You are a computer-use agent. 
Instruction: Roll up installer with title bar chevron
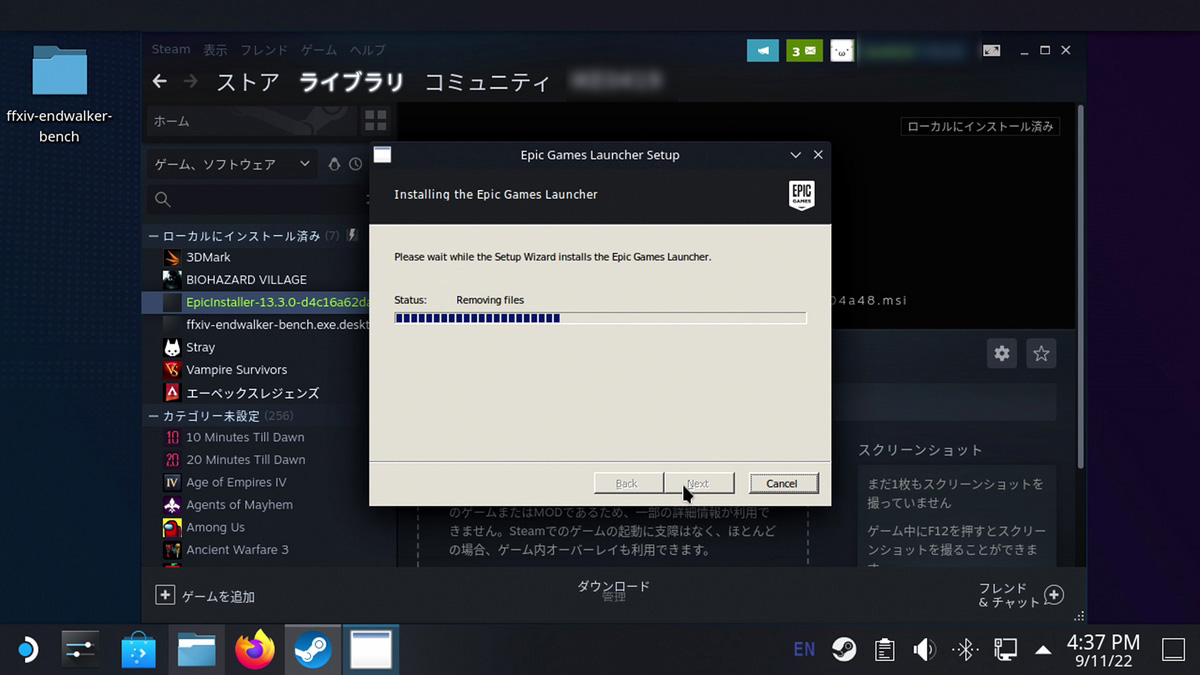tap(796, 155)
